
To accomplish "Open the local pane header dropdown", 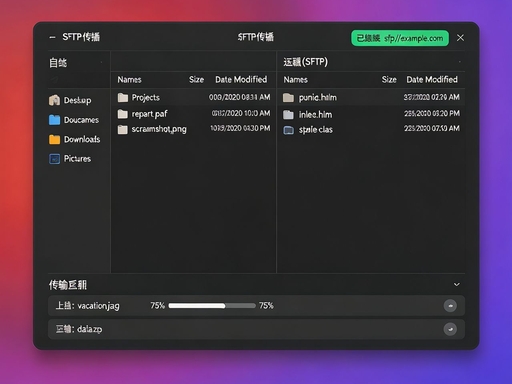I will coord(101,62).
